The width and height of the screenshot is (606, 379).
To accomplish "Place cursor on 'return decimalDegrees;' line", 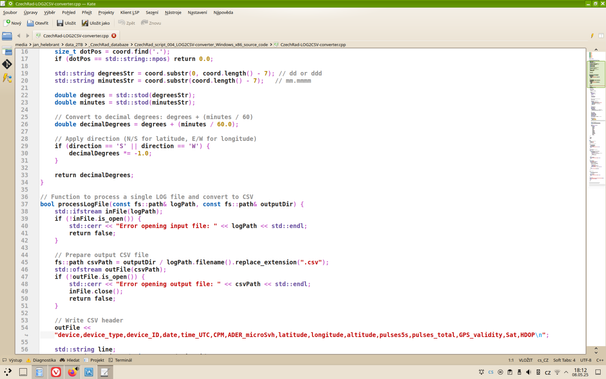I will tap(94, 175).
